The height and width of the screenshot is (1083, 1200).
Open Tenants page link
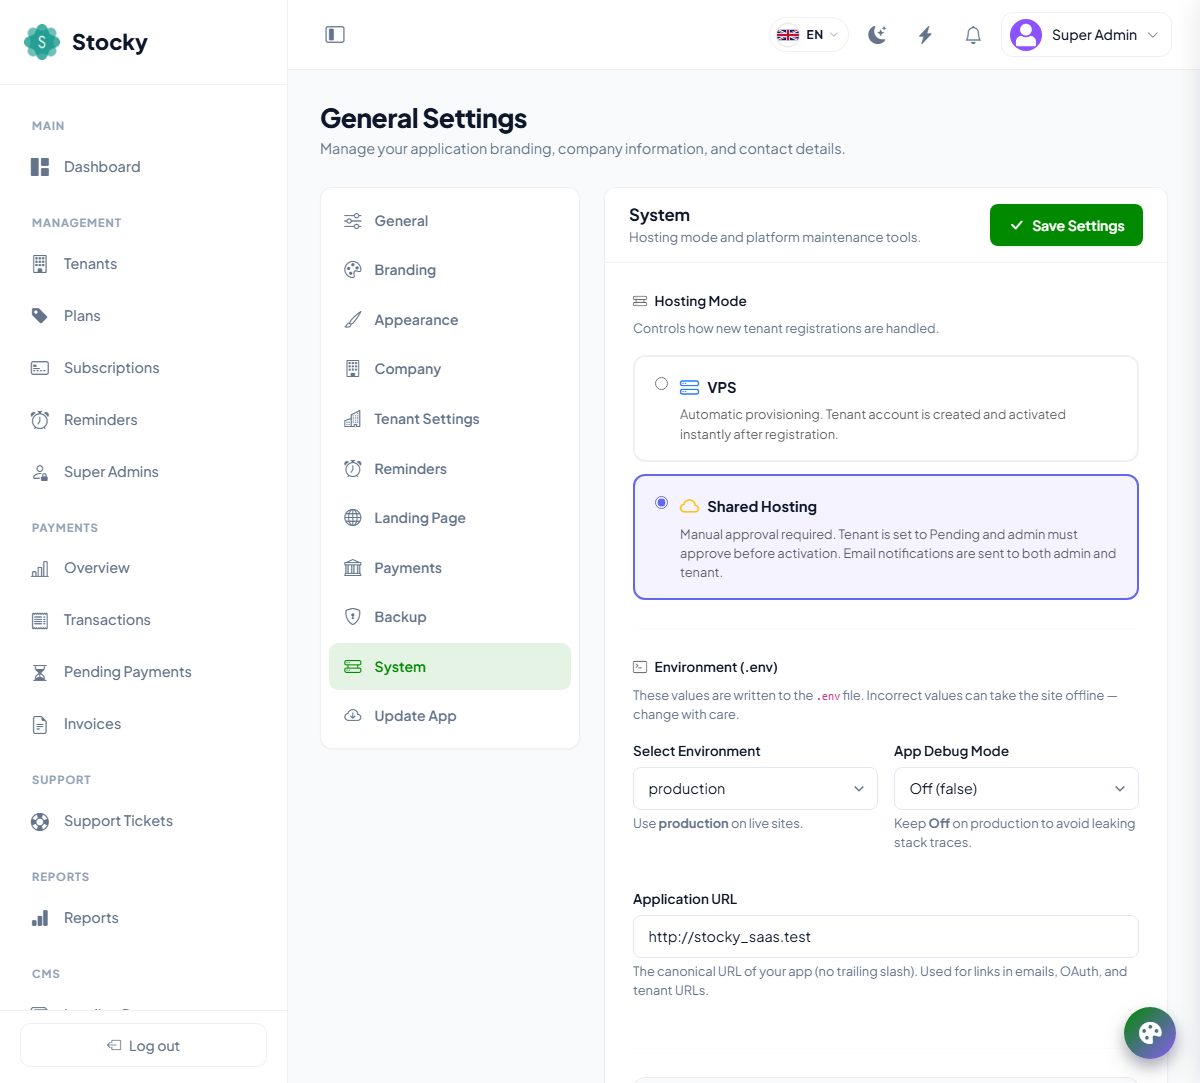click(143, 264)
